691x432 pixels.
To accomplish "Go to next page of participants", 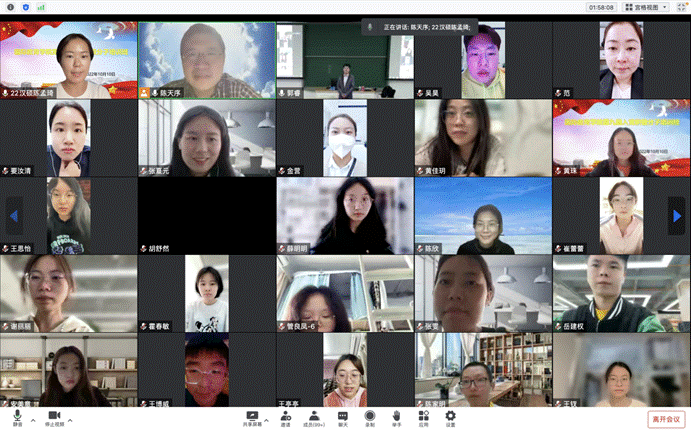I will point(676,215).
